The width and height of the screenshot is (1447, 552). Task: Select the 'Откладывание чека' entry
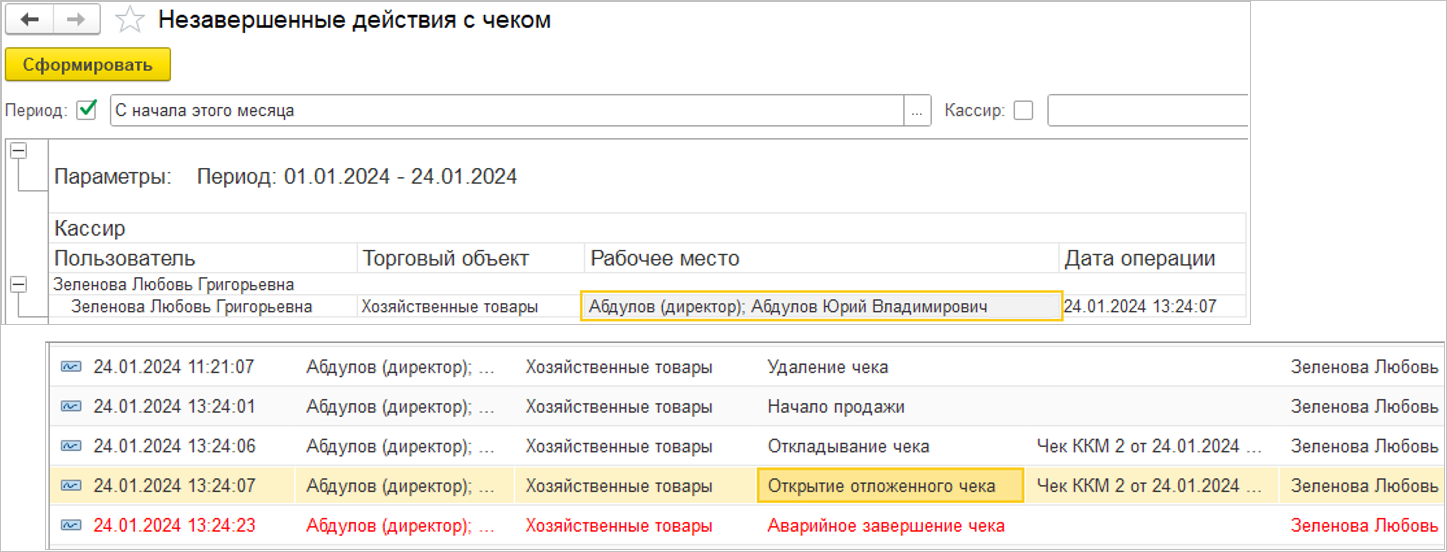click(x=849, y=446)
